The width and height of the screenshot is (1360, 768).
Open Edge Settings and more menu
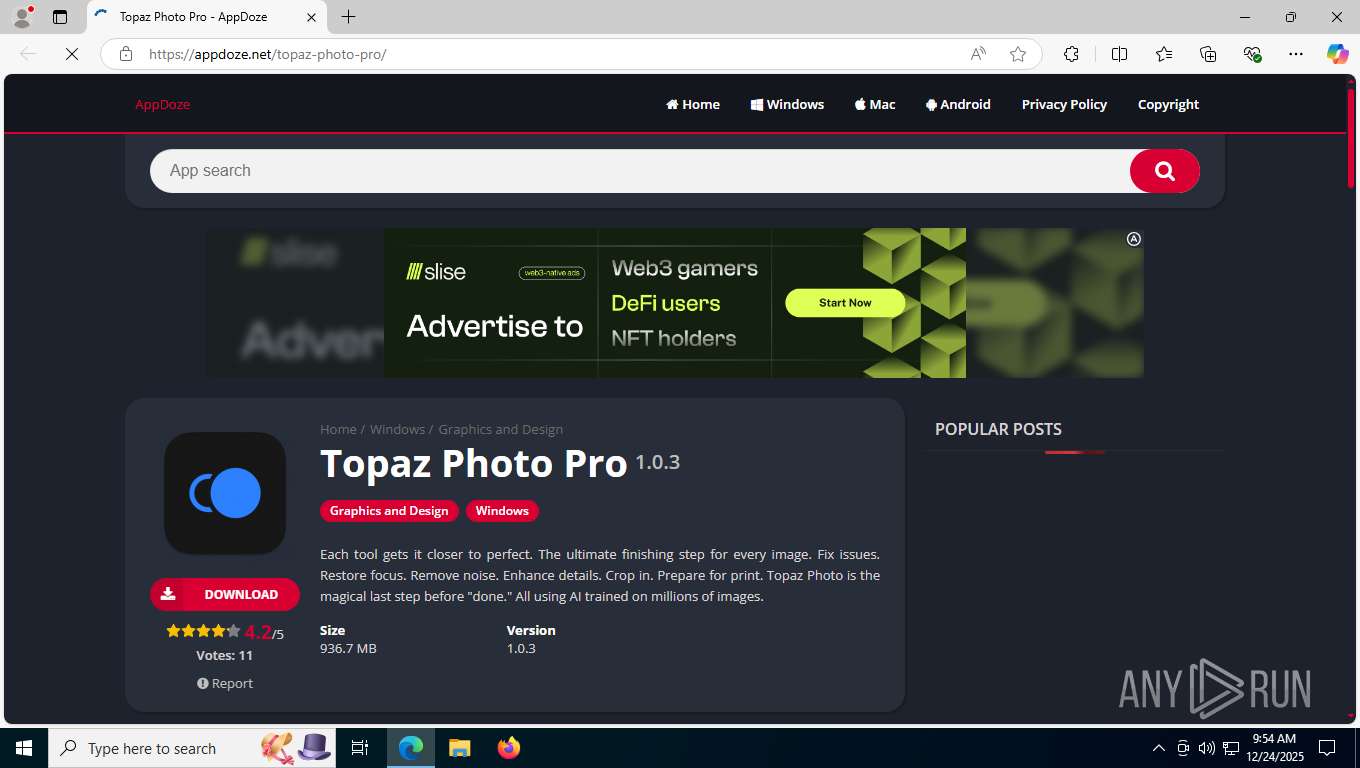(1296, 54)
